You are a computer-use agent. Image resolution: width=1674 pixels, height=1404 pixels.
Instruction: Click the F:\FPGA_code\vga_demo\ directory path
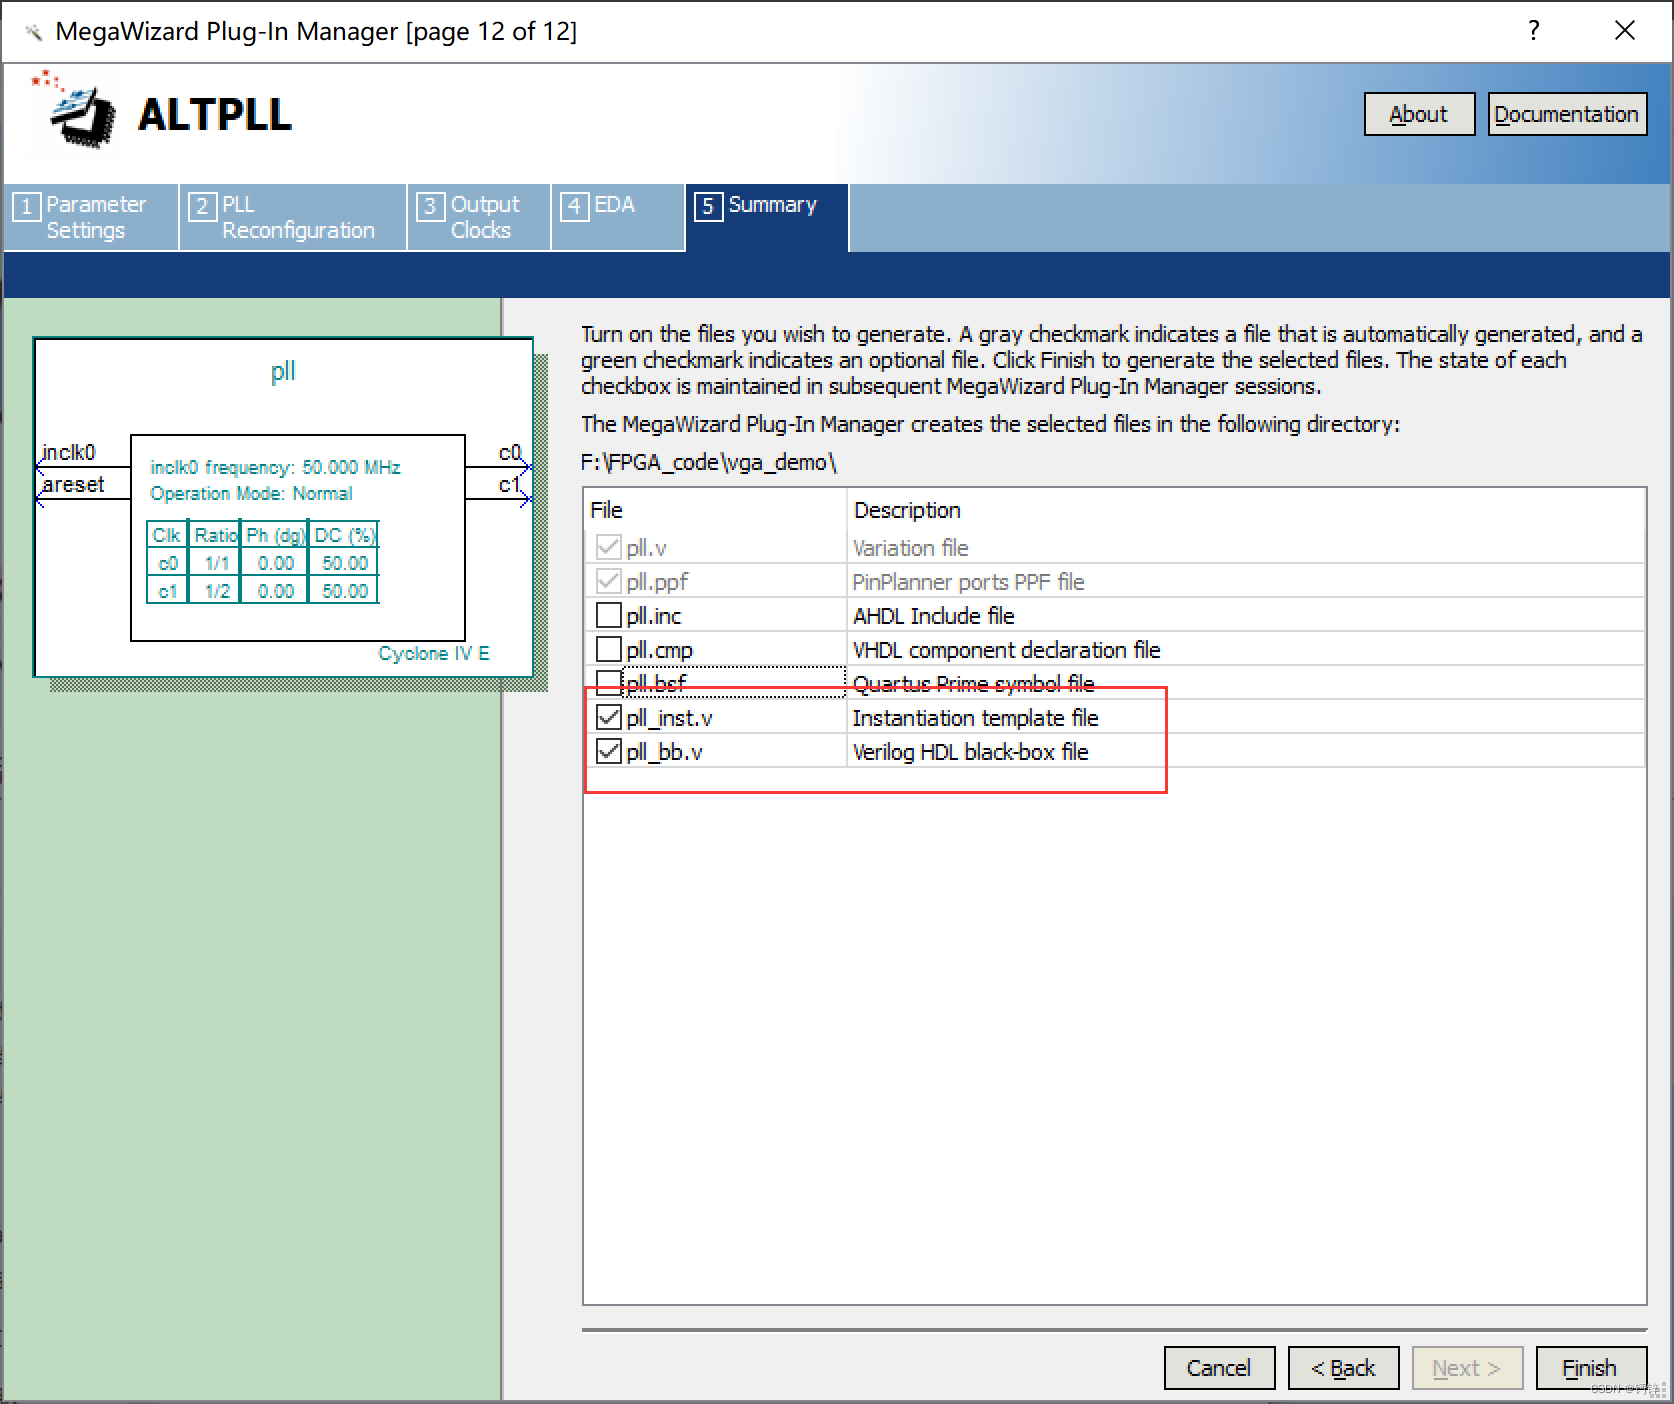708,462
